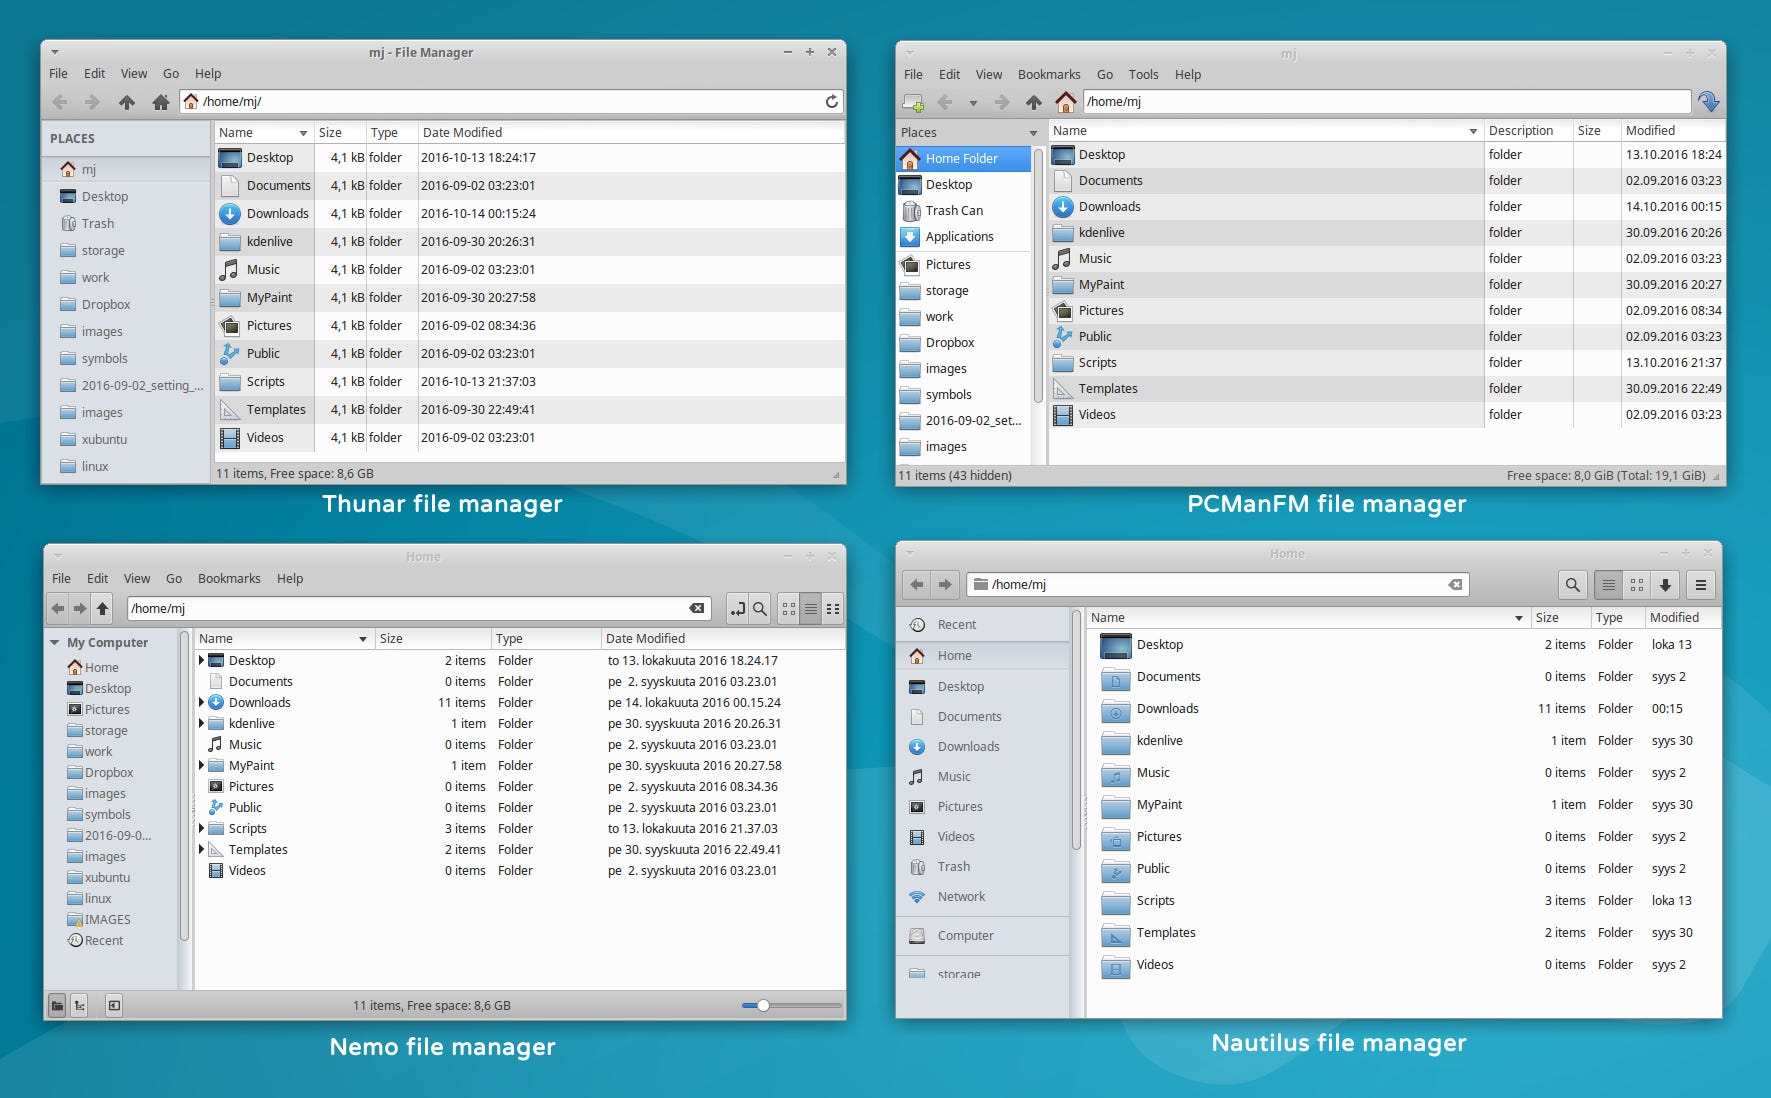
Task: Click the PCManFM new tab icon
Action: click(x=912, y=102)
